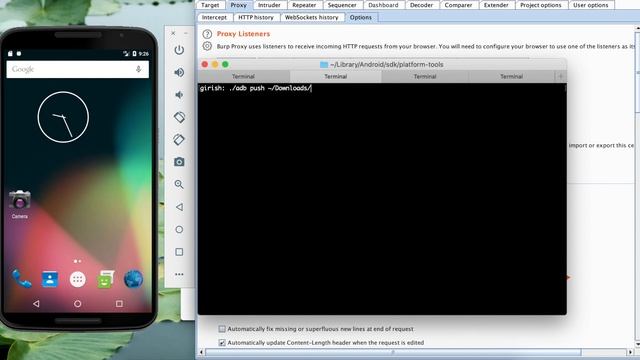Select the third Terminal tab
640x360 pixels.
coord(425,76)
